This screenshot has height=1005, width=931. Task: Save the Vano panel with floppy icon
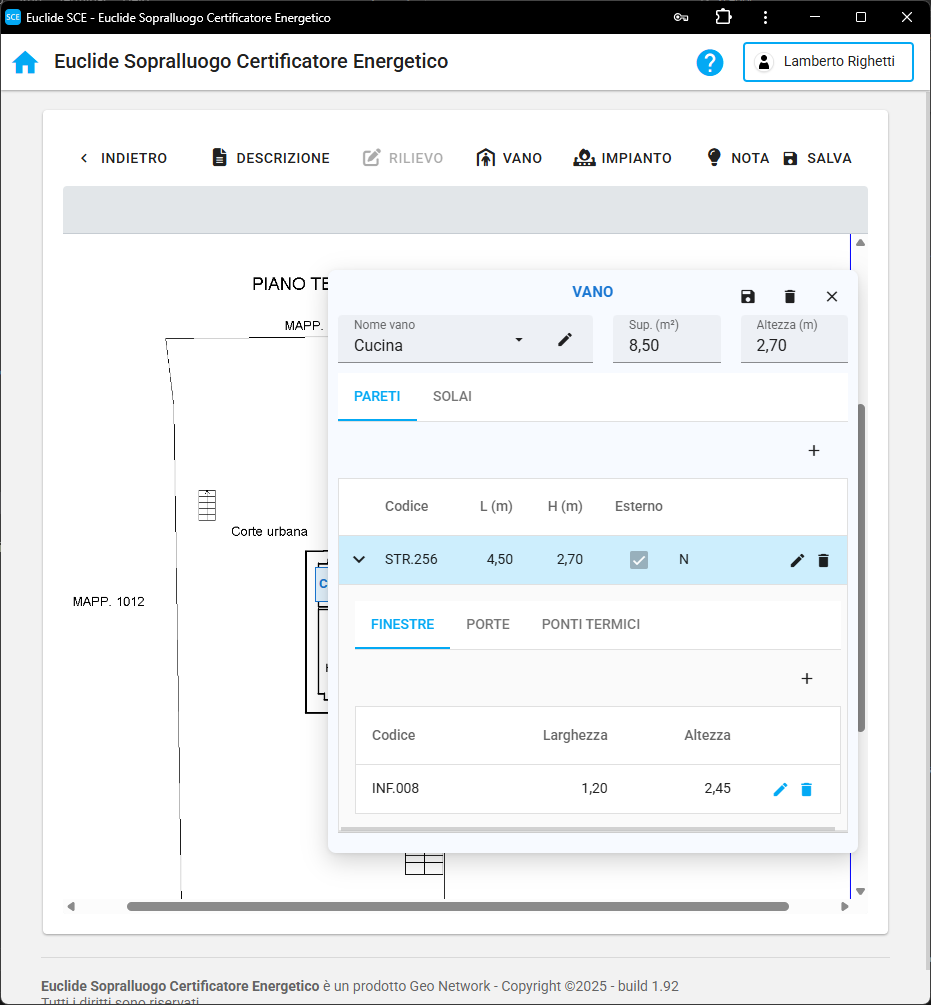tap(748, 296)
